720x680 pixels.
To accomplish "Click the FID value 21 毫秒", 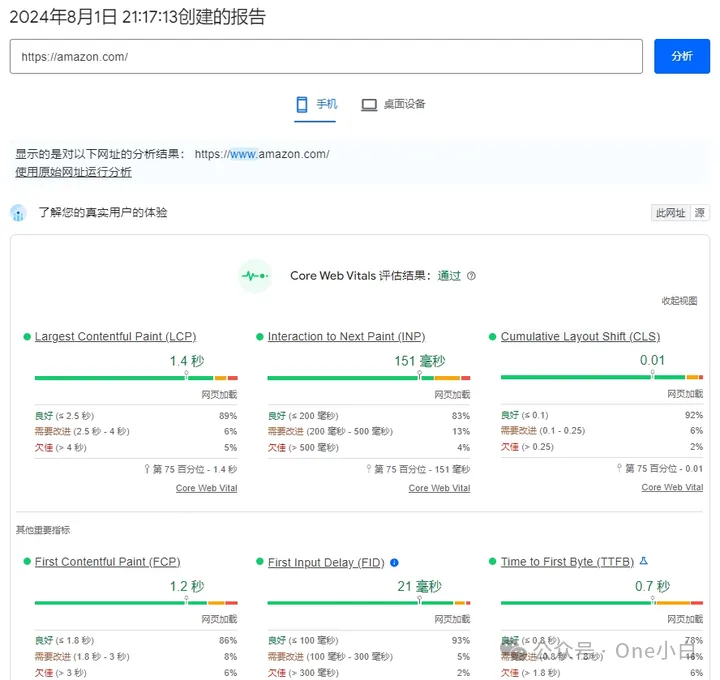I will (419, 586).
